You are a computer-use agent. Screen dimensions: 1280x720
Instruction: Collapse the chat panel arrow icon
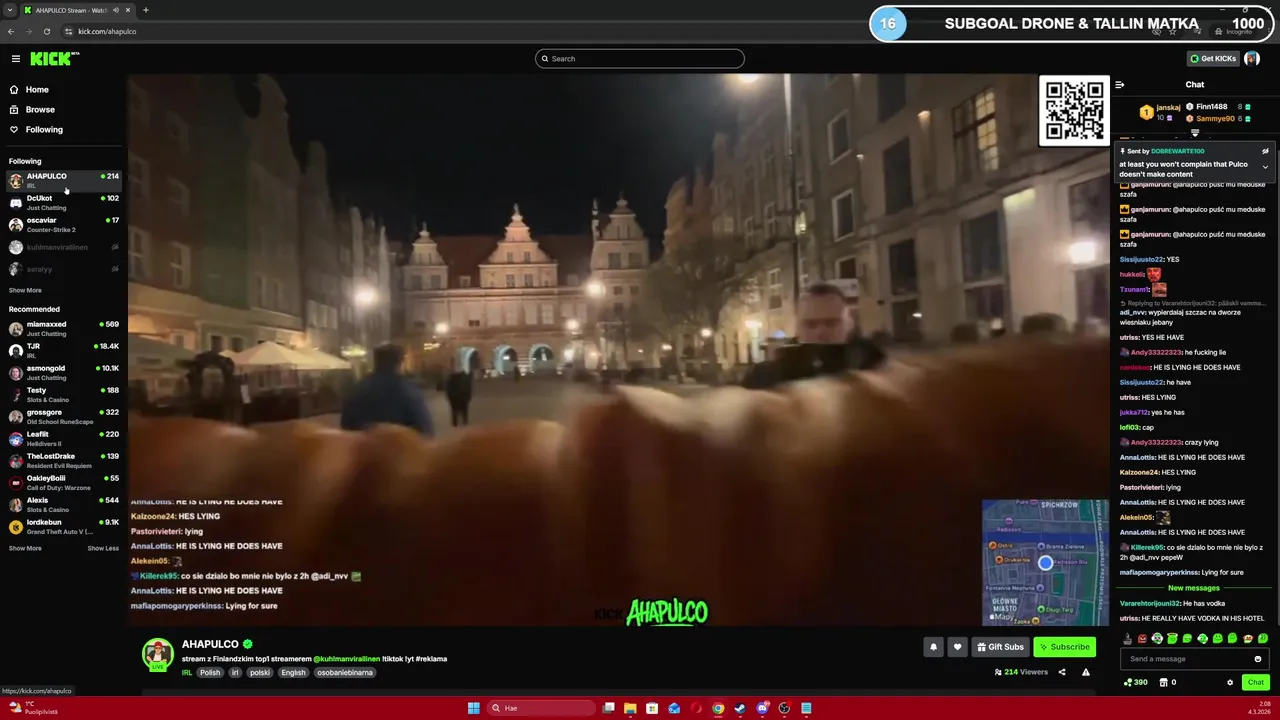[1120, 85]
